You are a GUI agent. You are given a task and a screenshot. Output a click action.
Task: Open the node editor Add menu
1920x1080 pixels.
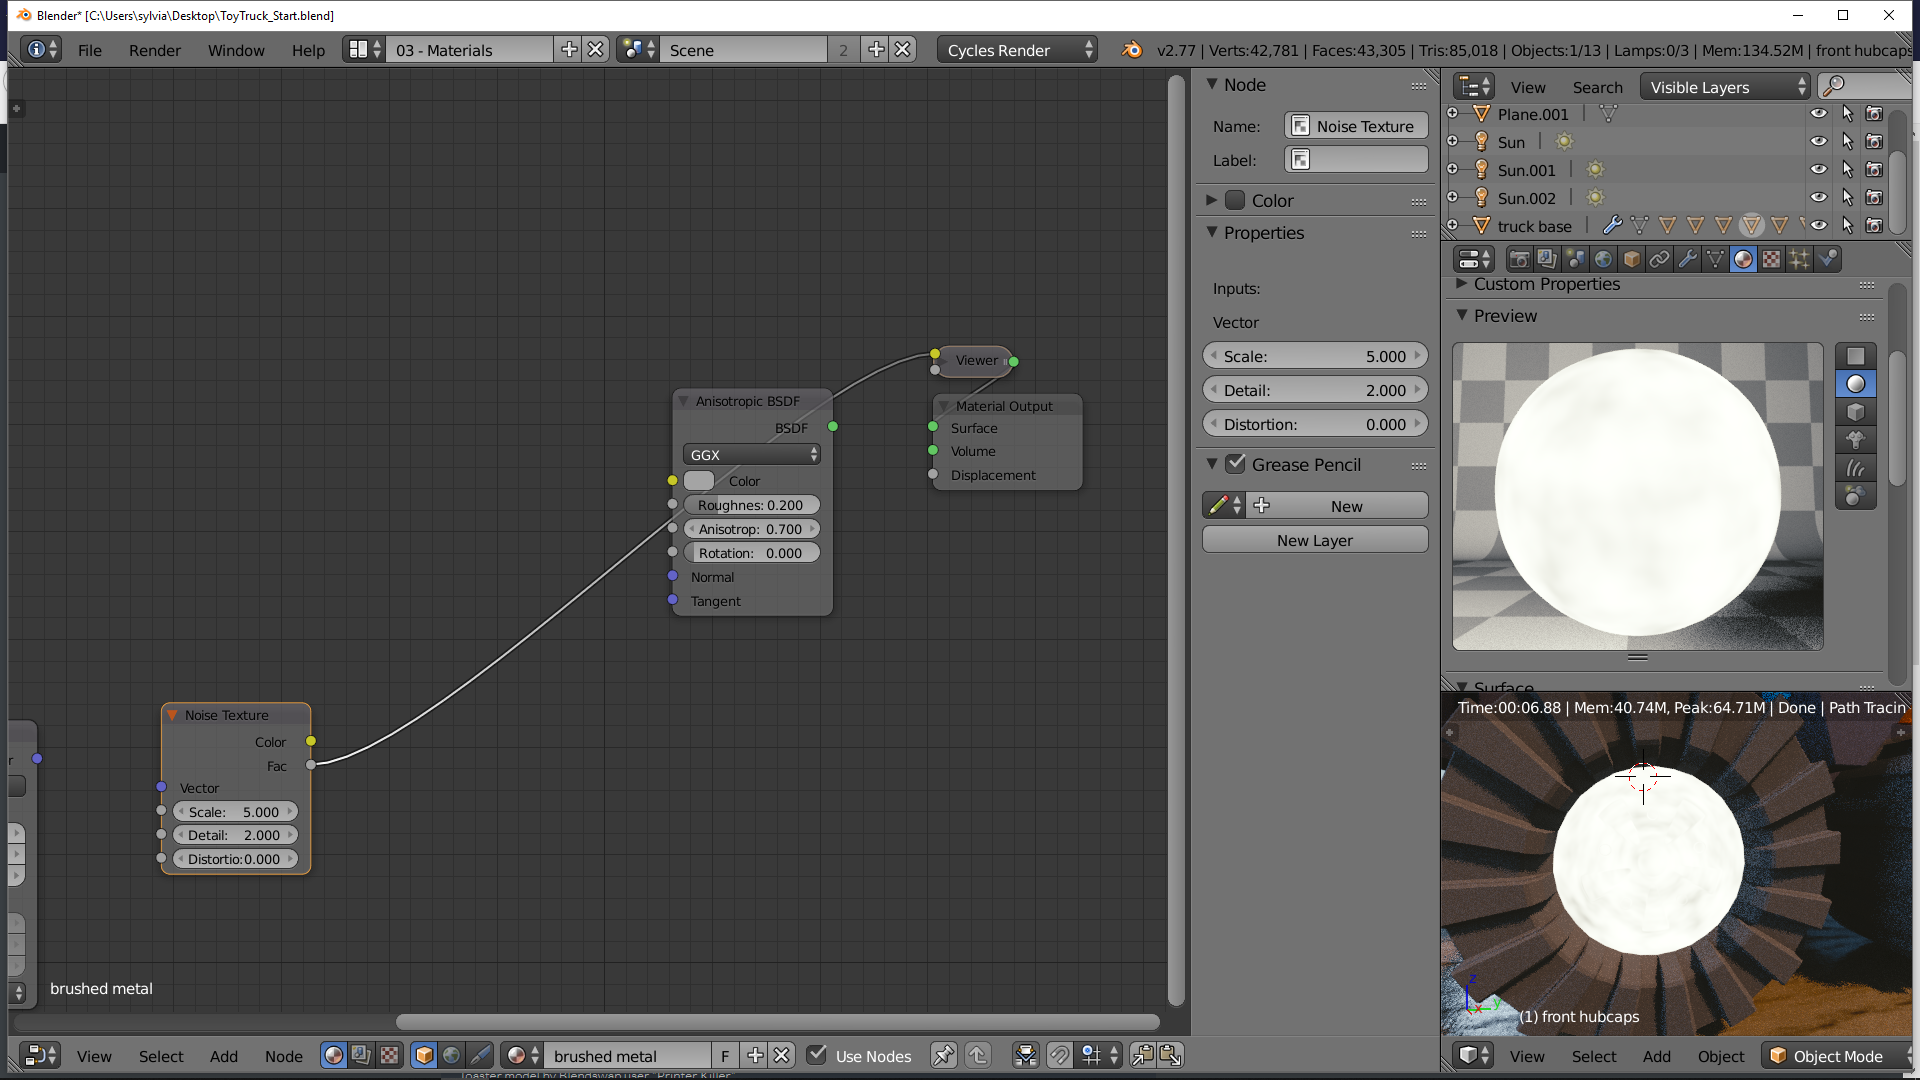(223, 1056)
